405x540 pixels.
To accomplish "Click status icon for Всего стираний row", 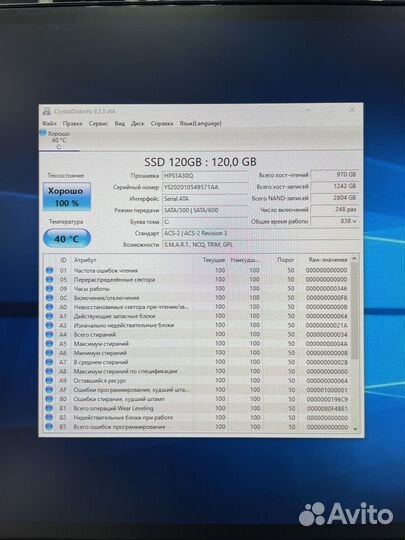I will tap(49, 334).
